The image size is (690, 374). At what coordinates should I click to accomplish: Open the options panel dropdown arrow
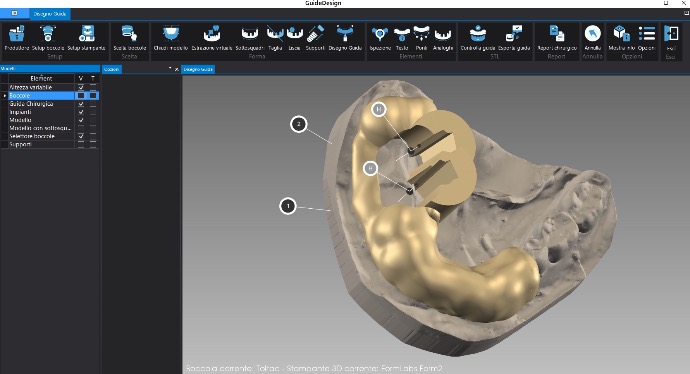pyautogui.click(x=170, y=69)
